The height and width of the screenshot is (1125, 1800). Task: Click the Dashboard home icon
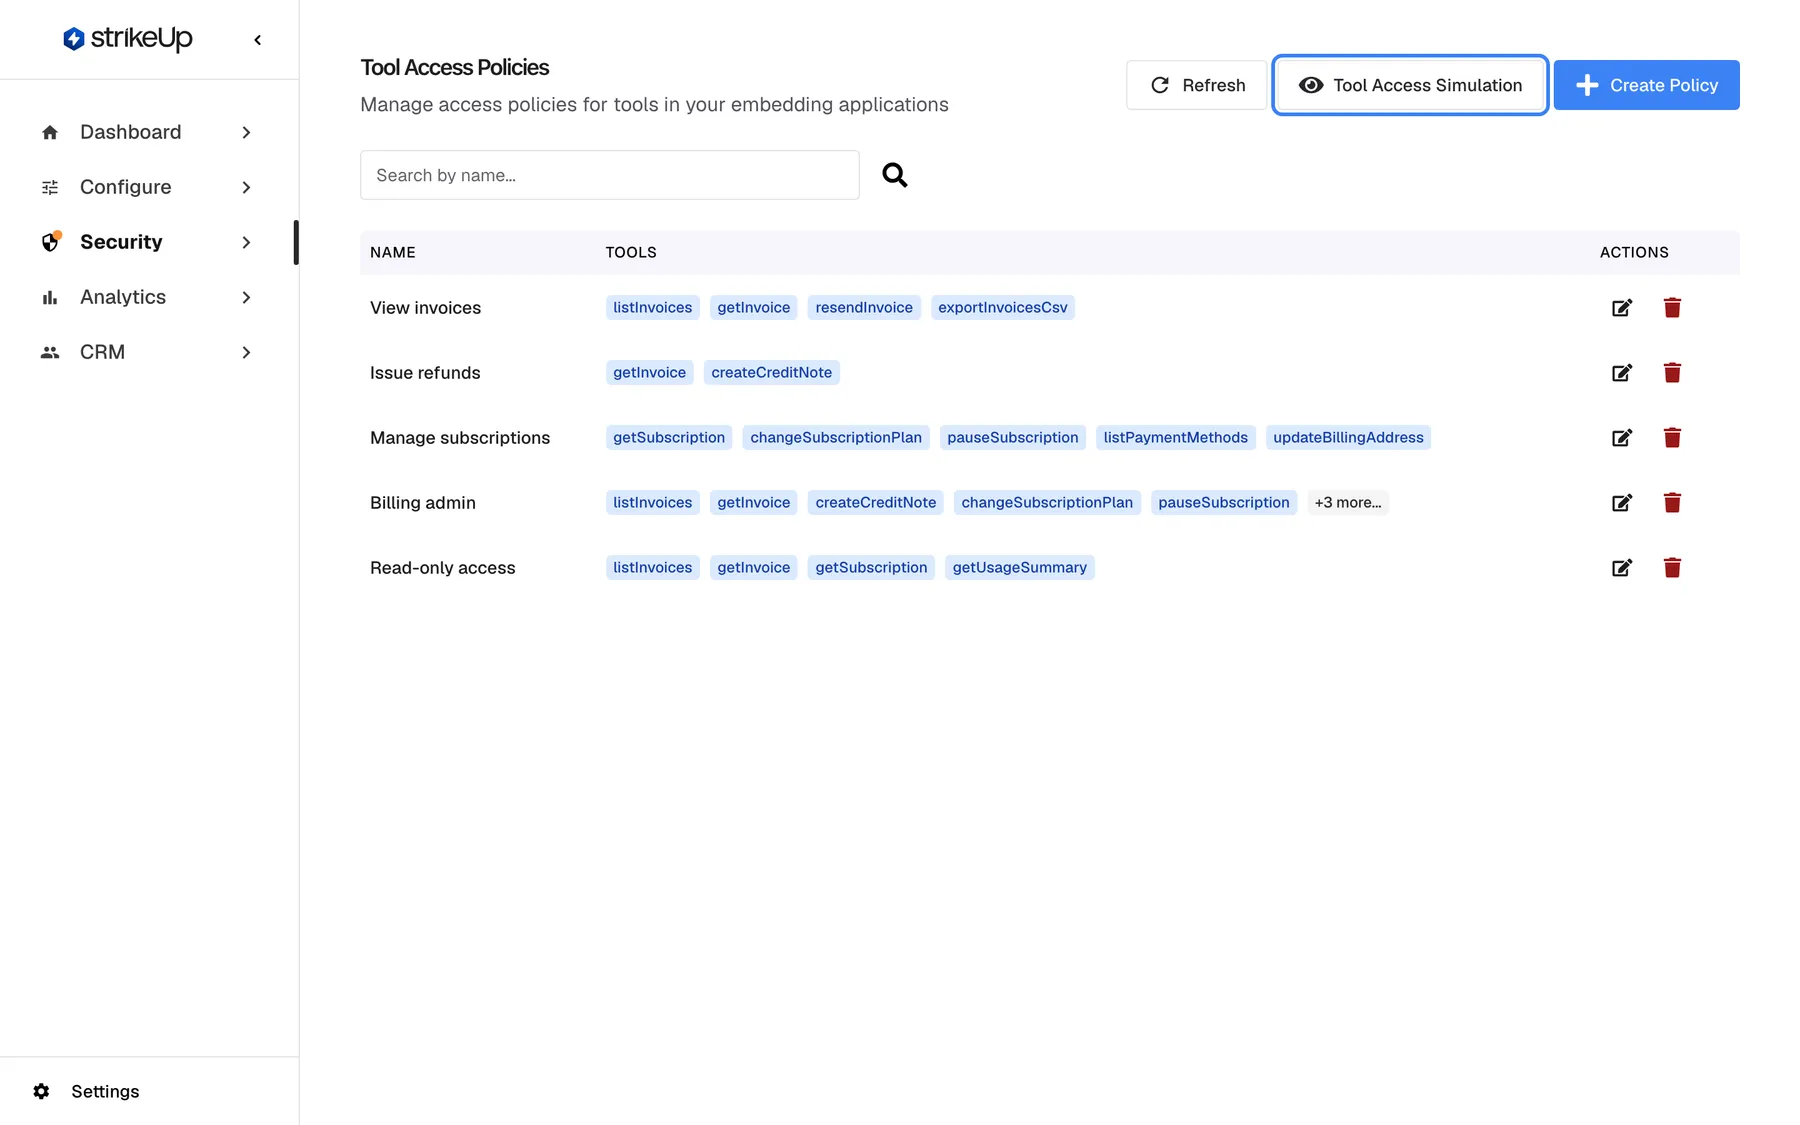click(x=50, y=132)
